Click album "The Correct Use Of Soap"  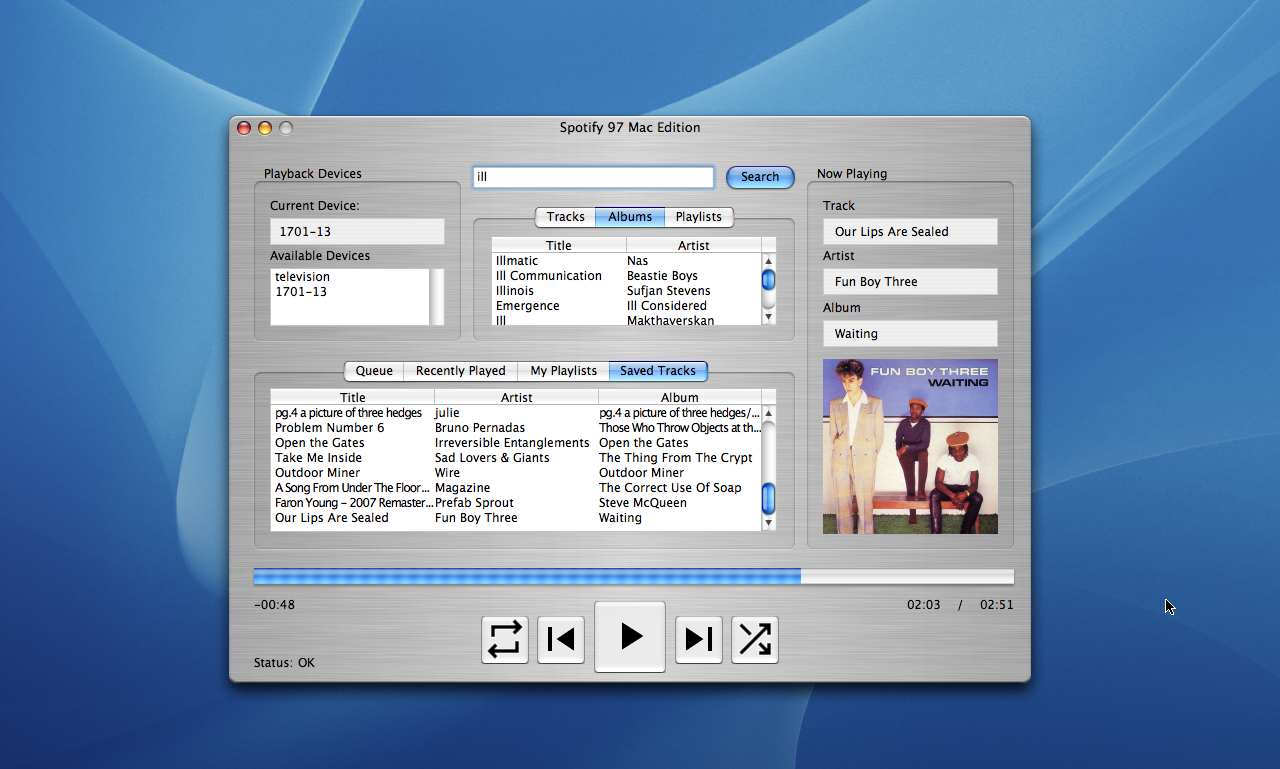[671, 488]
